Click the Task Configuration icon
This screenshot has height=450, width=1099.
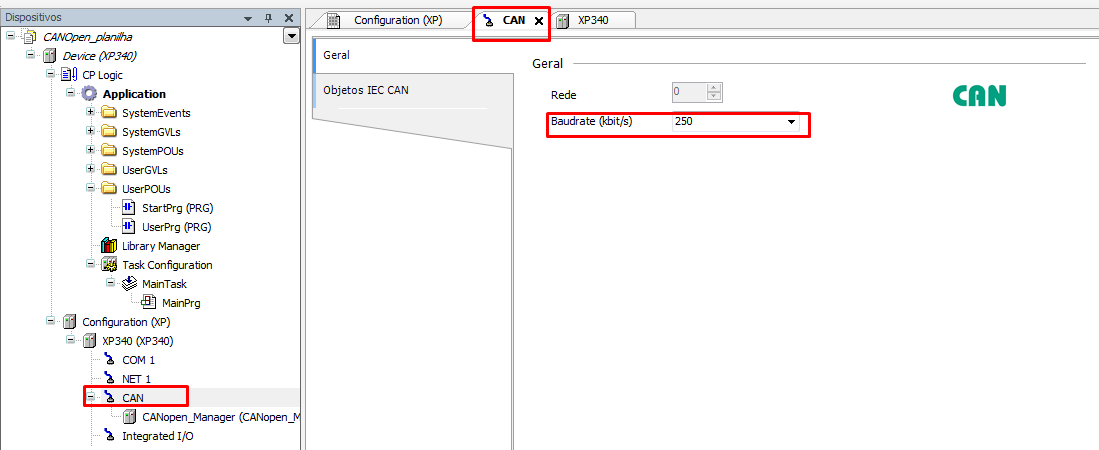(x=109, y=265)
